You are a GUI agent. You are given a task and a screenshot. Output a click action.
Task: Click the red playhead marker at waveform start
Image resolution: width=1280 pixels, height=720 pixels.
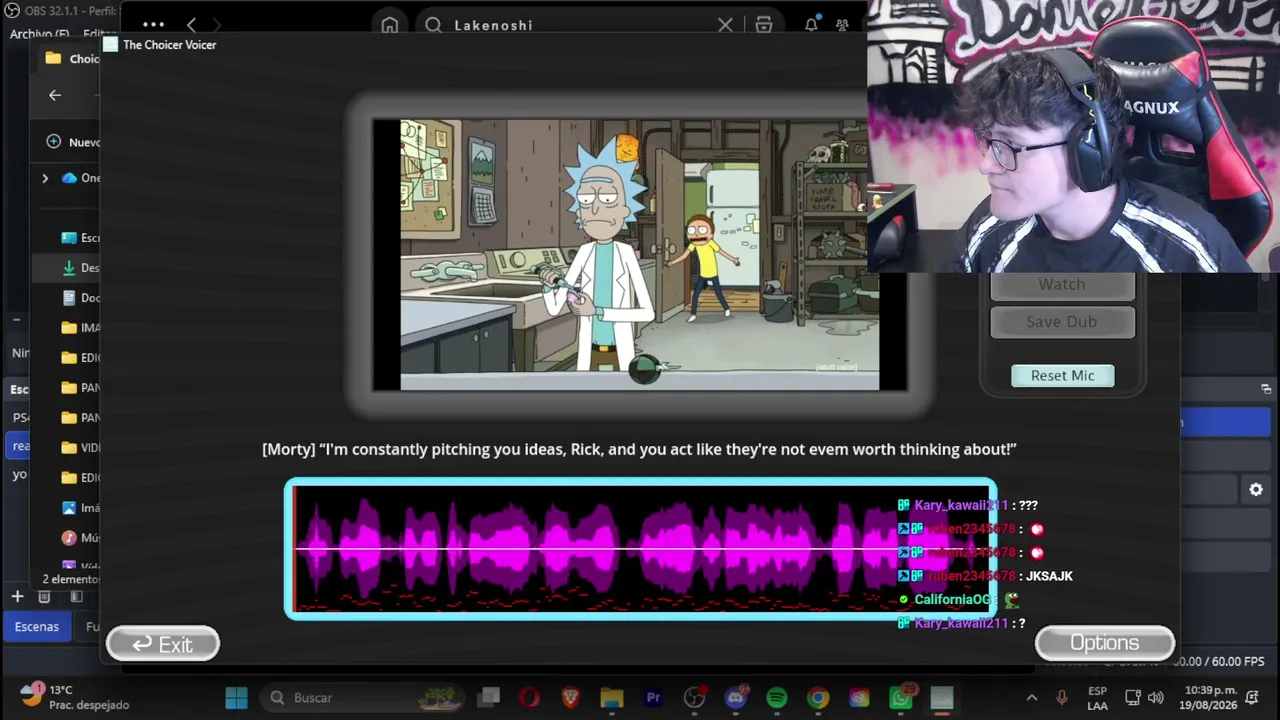tap(295, 549)
